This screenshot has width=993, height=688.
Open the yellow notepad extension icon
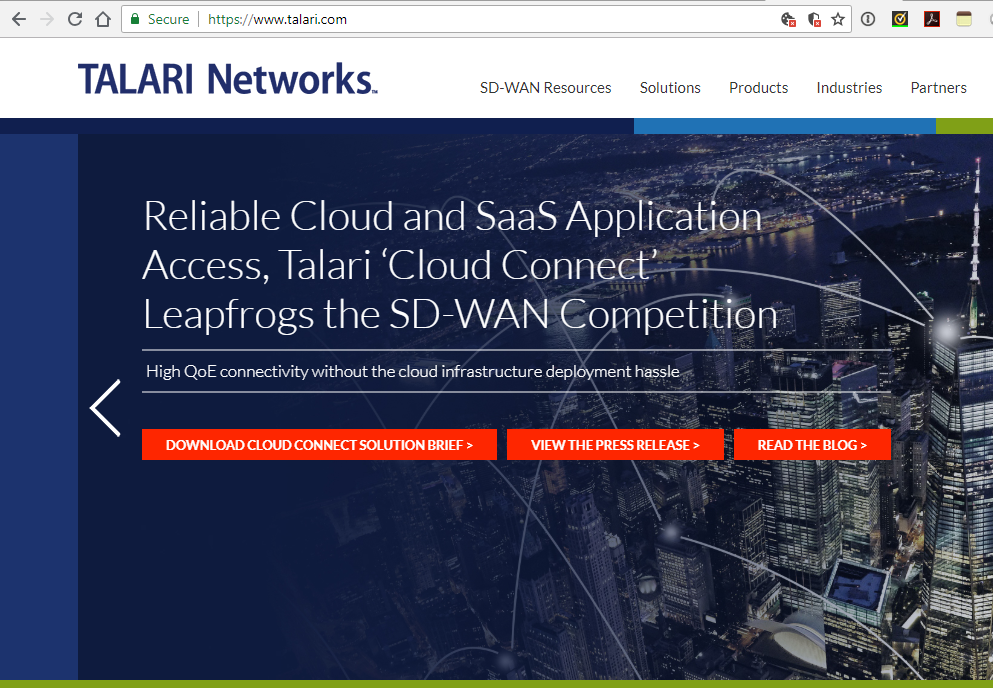click(x=963, y=19)
